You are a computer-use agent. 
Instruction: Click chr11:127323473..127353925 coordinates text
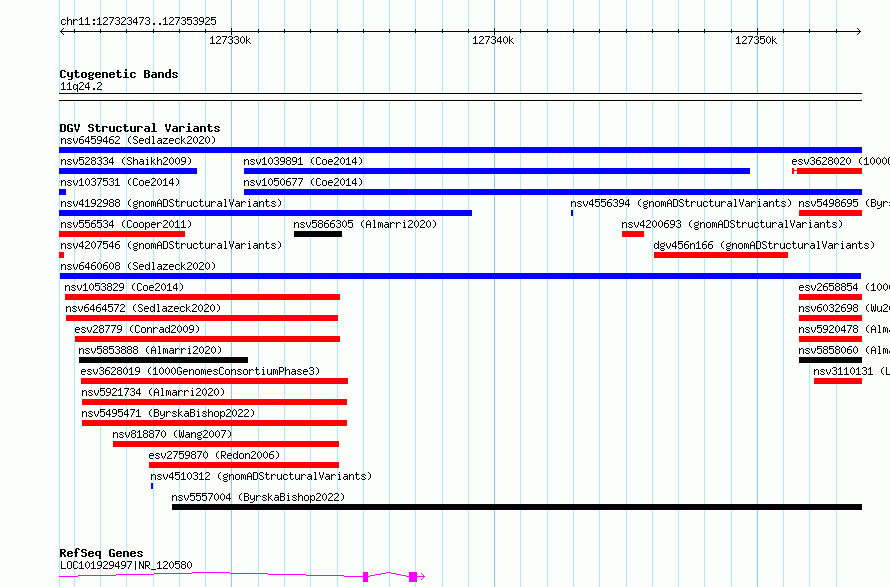tap(138, 22)
